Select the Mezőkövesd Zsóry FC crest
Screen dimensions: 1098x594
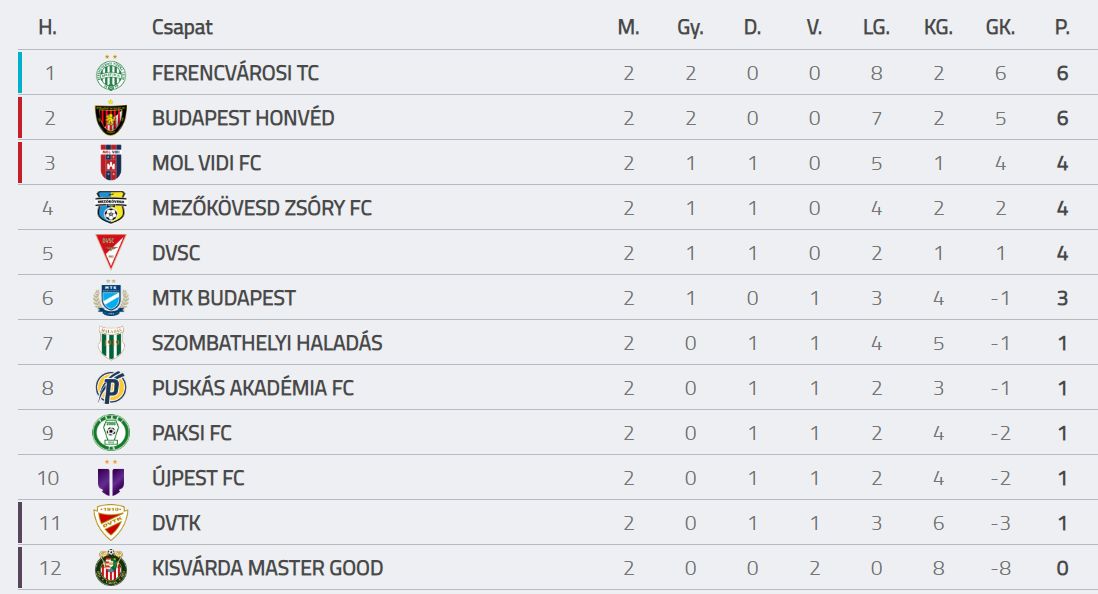(111, 207)
